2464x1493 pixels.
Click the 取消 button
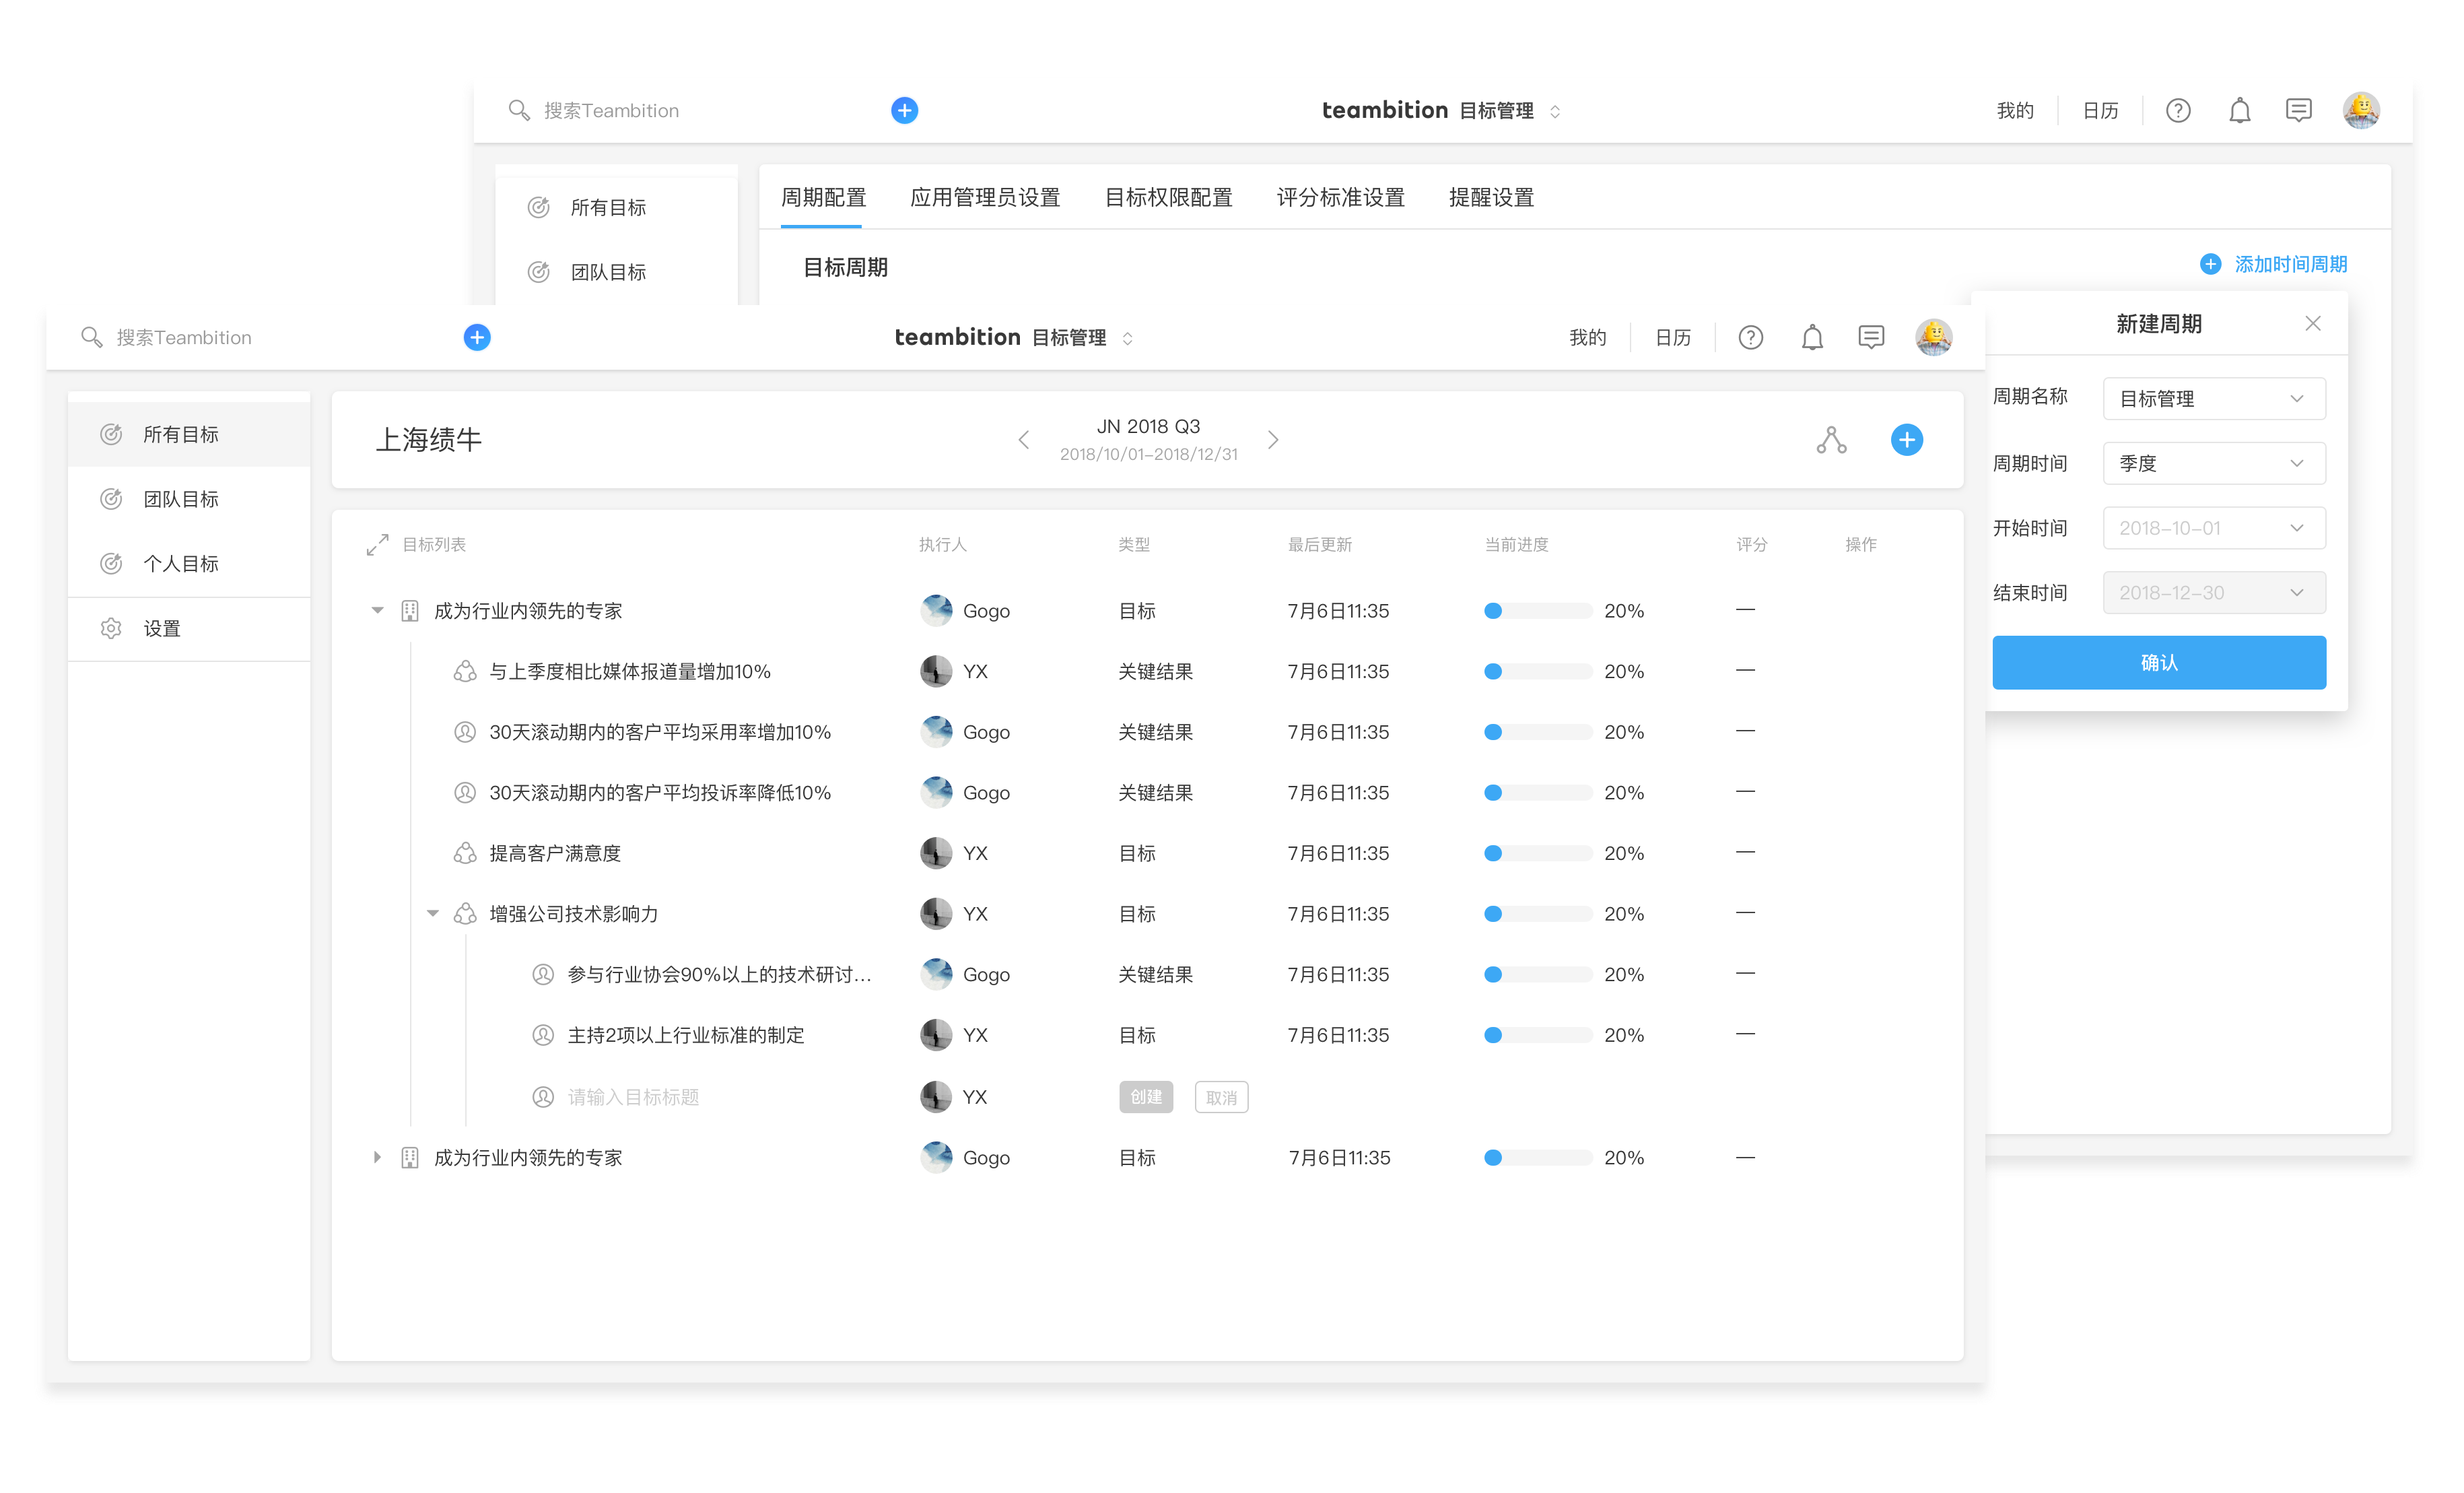[x=1221, y=1097]
